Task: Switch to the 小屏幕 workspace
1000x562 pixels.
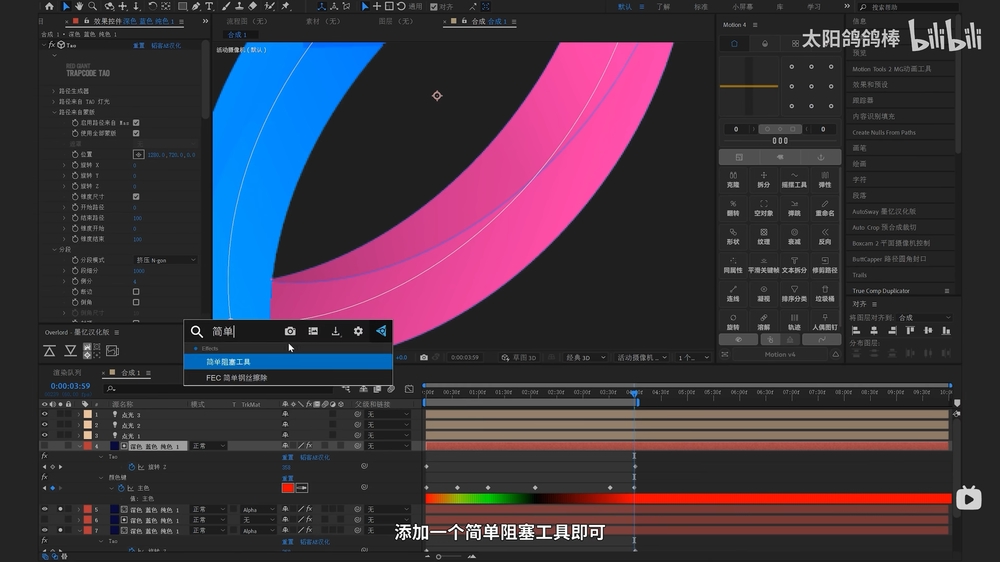Action: (742, 6)
